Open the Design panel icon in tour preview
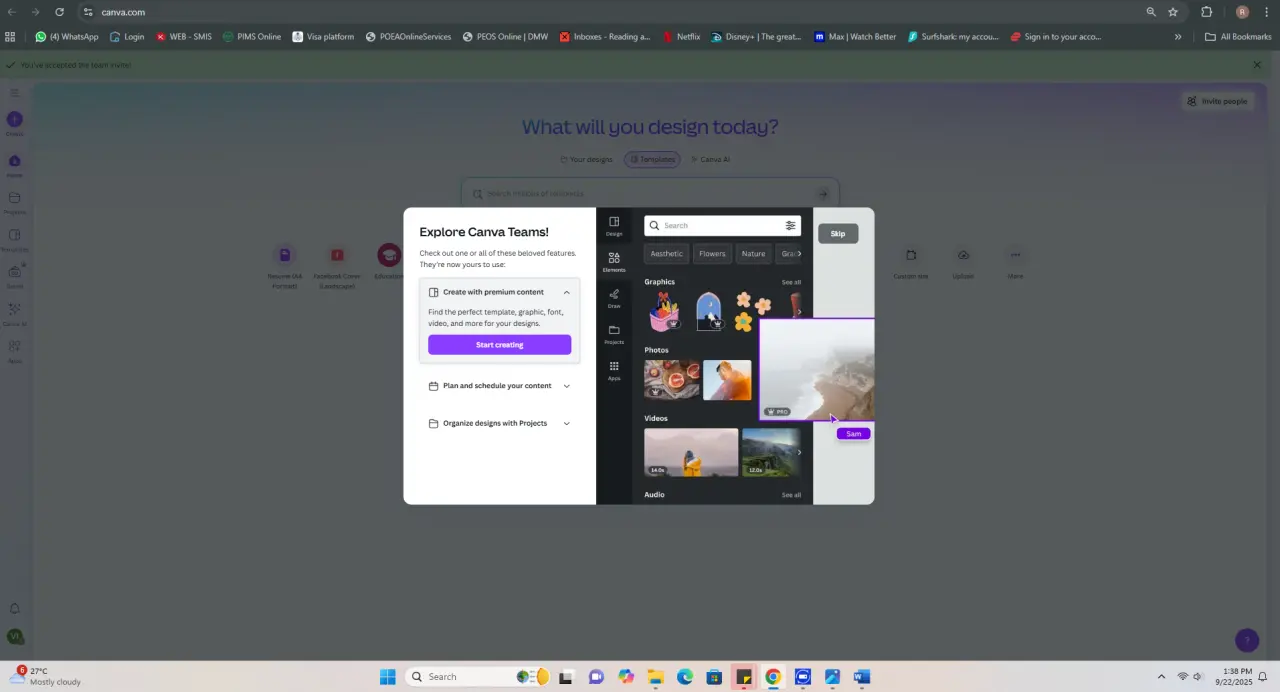The width and height of the screenshot is (1280, 692). pyautogui.click(x=614, y=226)
